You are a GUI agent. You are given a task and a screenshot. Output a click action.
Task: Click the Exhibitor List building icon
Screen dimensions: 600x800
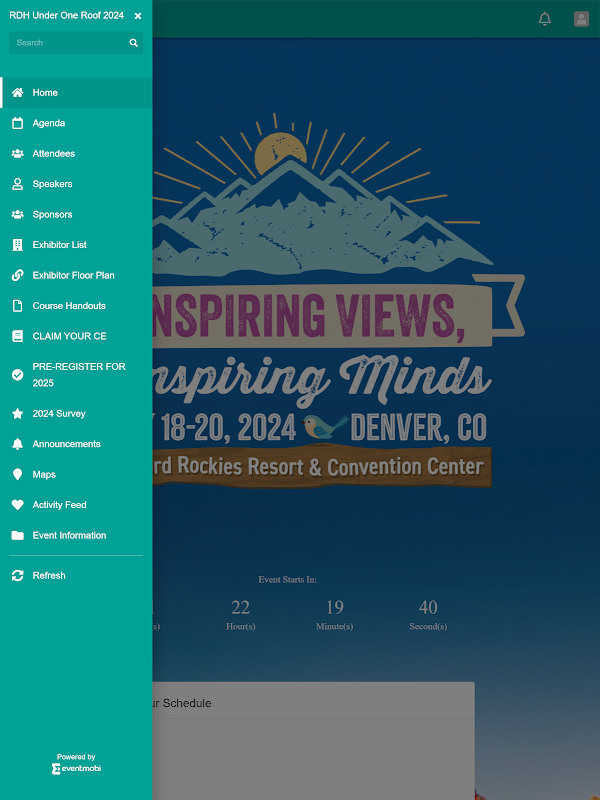tap(17, 245)
